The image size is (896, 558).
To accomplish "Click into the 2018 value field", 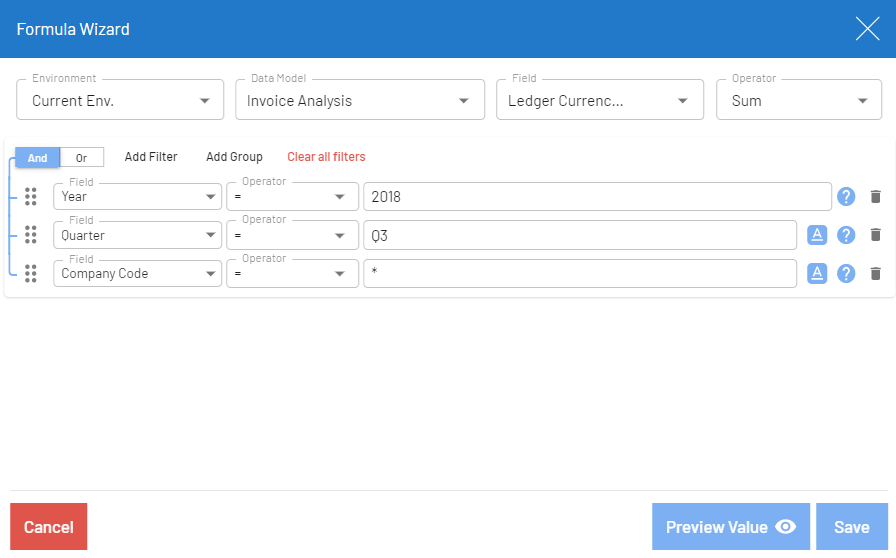I will coord(597,197).
